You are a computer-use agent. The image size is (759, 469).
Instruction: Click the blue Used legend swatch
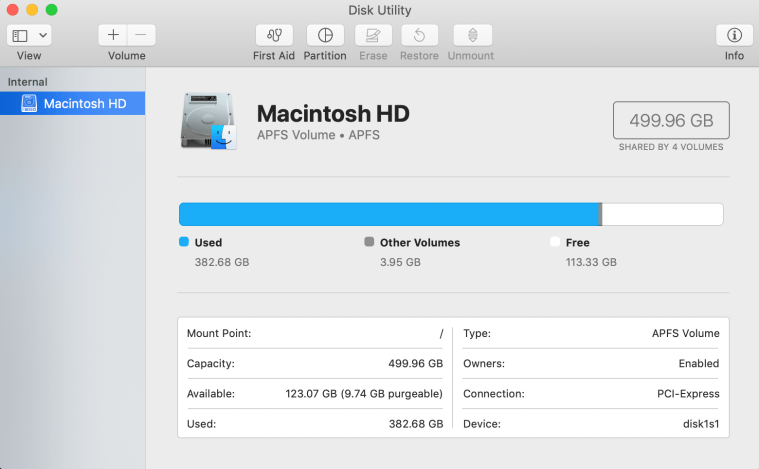pyautogui.click(x=184, y=242)
